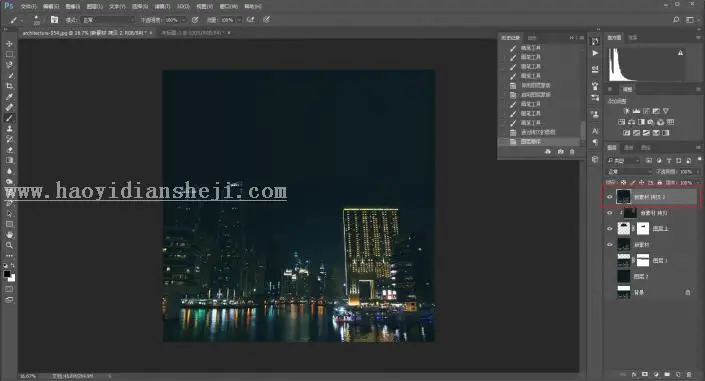
Task: Select the Gradient tool
Action: click(x=9, y=160)
